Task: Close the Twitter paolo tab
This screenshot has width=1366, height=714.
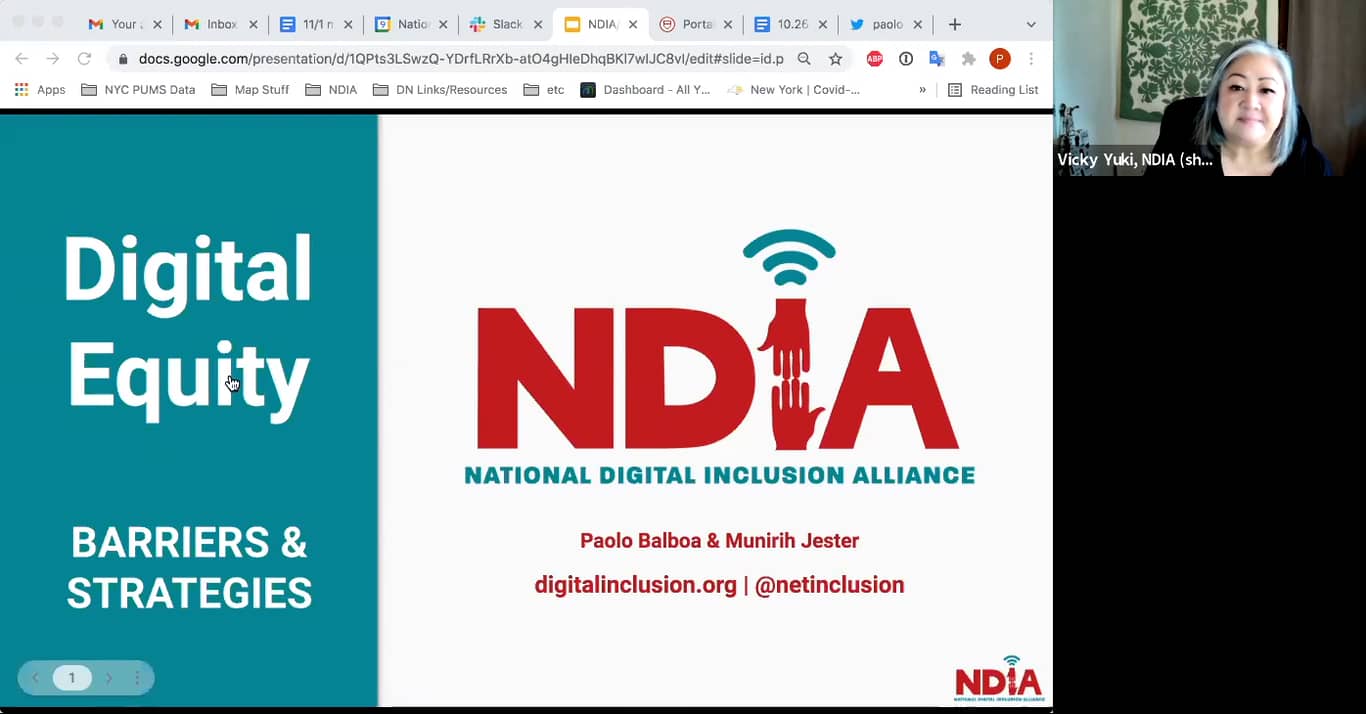Action: [917, 24]
